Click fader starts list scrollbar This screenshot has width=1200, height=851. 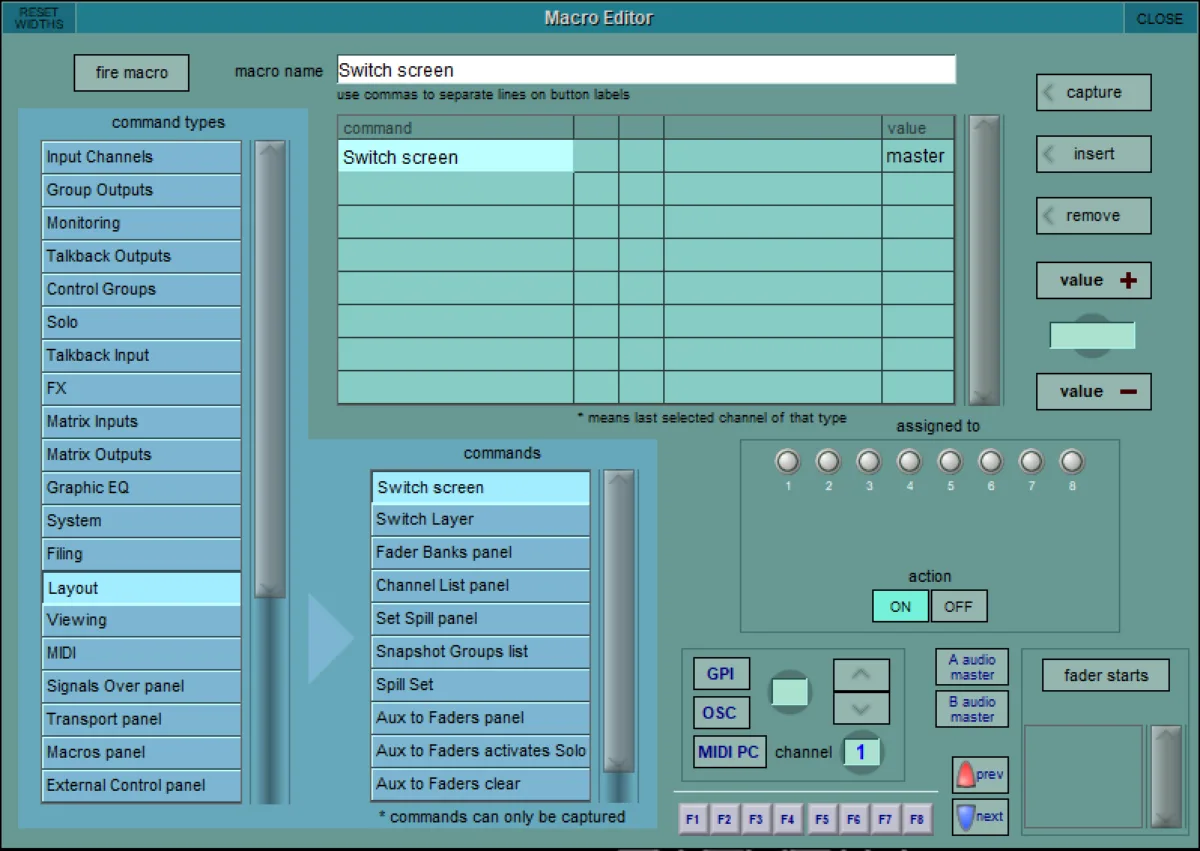(1166, 776)
